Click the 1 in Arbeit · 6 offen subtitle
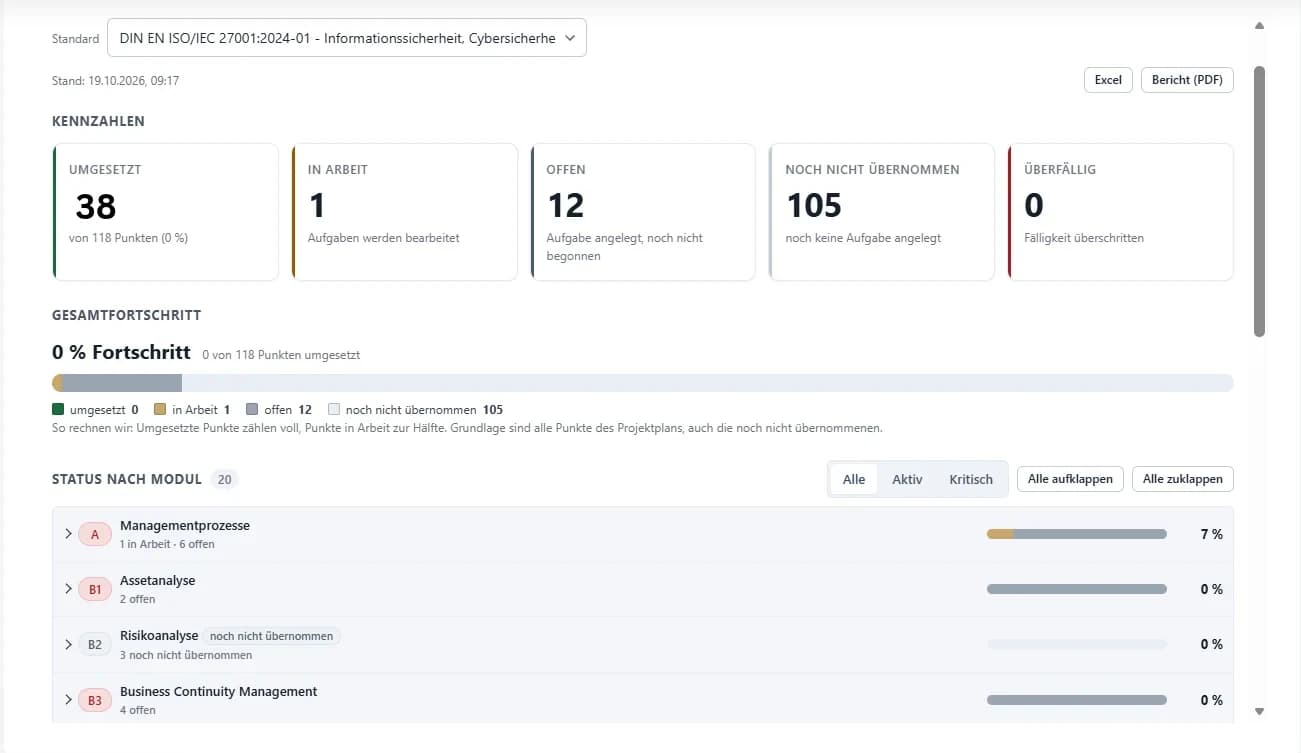Viewport: 1301px width, 753px height. 167,544
